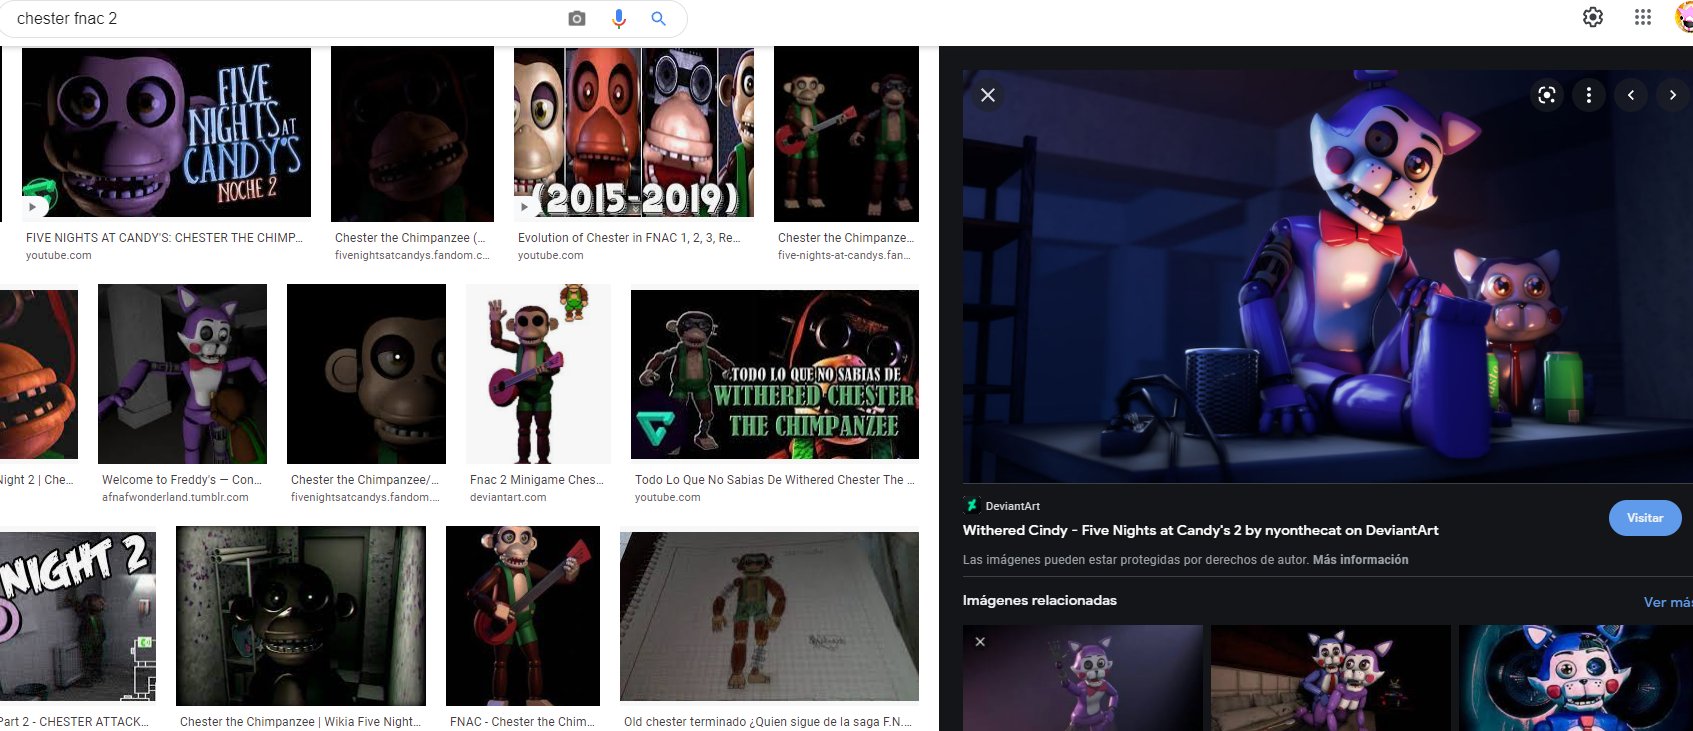The image size is (1693, 731).
Task: Open the 'FIVE NIGHTS AT CANDY'S: CHESTER THE CHIMP' caption
Action: pyautogui.click(x=164, y=238)
